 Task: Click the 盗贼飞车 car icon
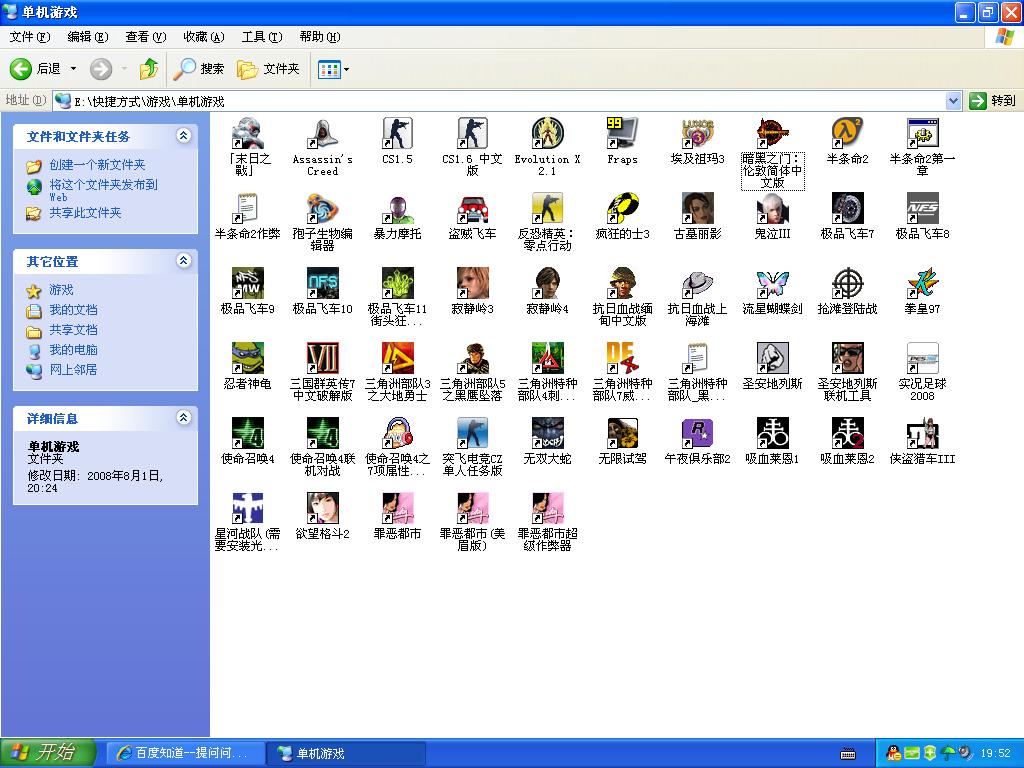point(472,209)
